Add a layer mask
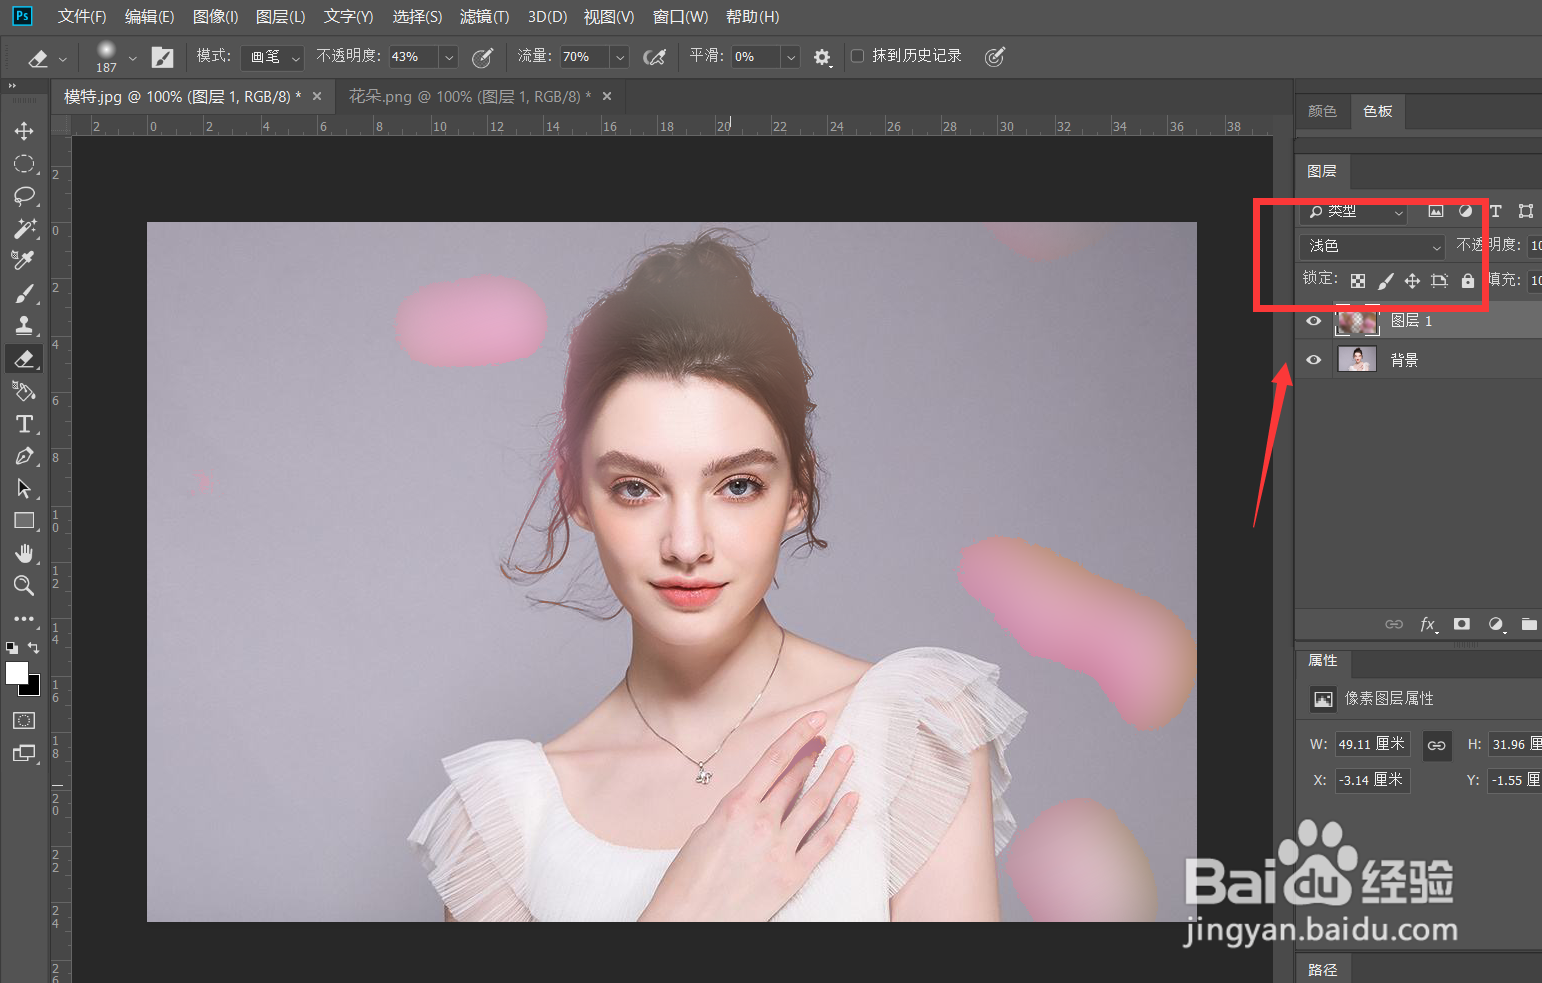This screenshot has width=1542, height=983. (x=1462, y=624)
